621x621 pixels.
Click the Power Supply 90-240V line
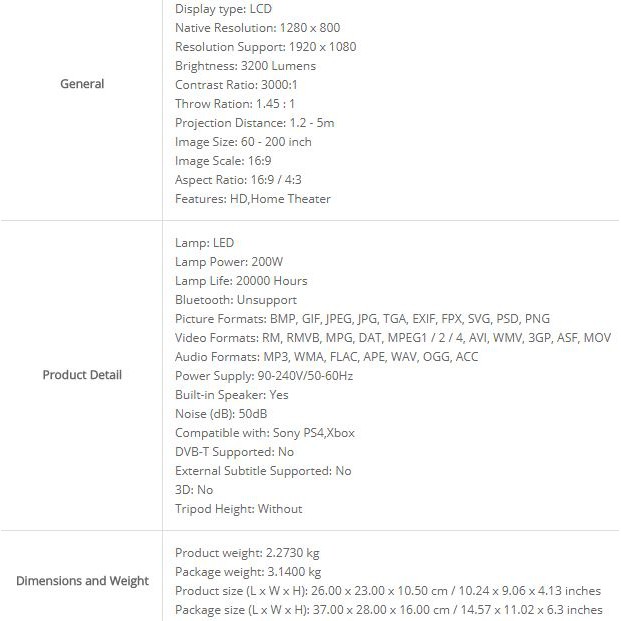[x=264, y=376]
